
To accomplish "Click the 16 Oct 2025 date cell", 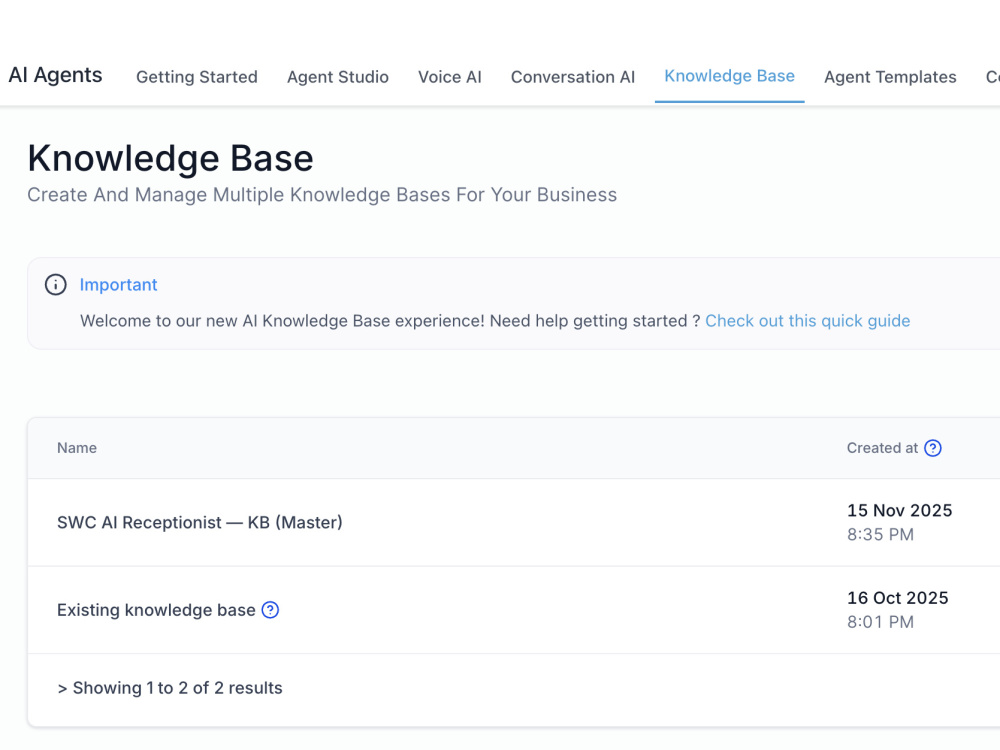I will click(897, 598).
